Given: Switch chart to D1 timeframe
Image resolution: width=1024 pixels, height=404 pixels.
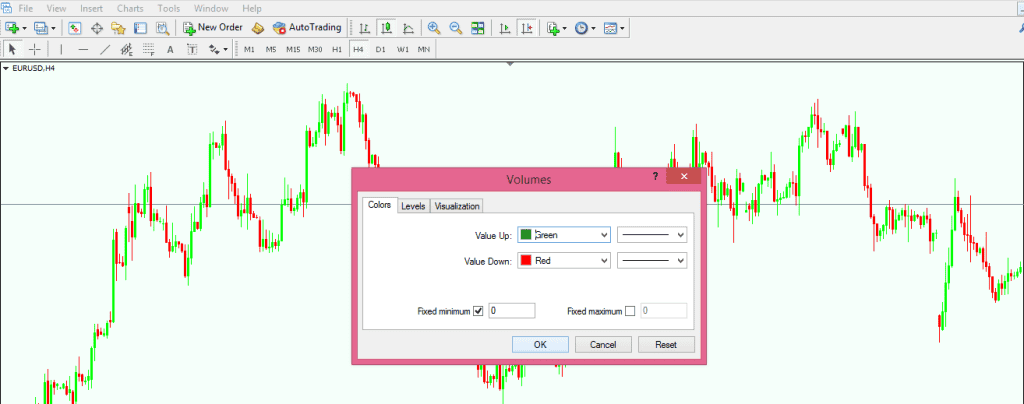Looking at the screenshot, I should coord(380,49).
